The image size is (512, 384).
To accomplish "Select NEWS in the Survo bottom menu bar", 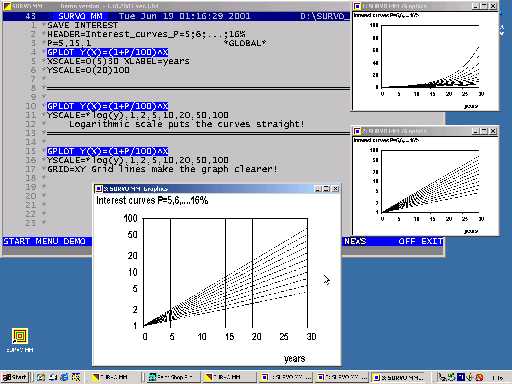I will click(x=355, y=241).
